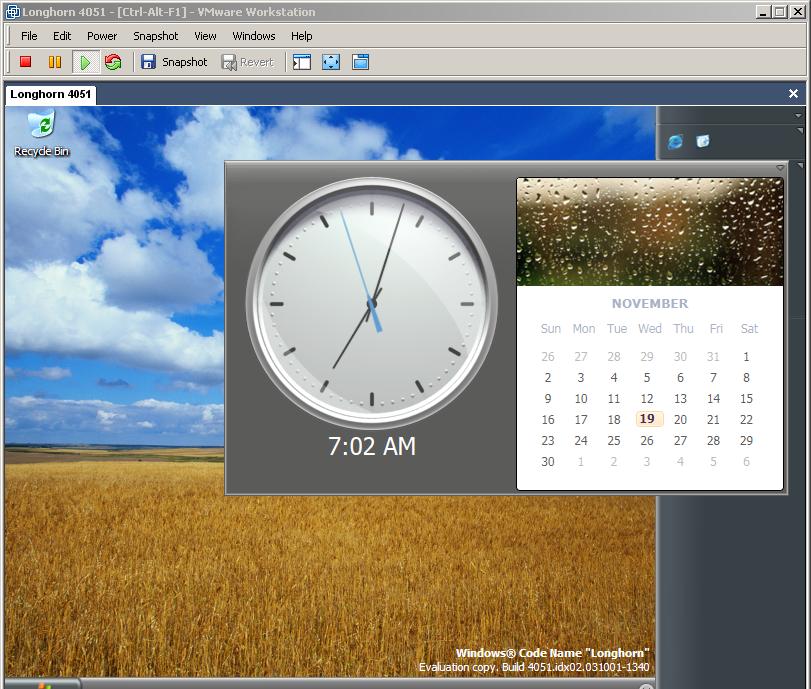The width and height of the screenshot is (811, 689).
Task: Minimize the VMware Workstation window
Action: click(763, 11)
